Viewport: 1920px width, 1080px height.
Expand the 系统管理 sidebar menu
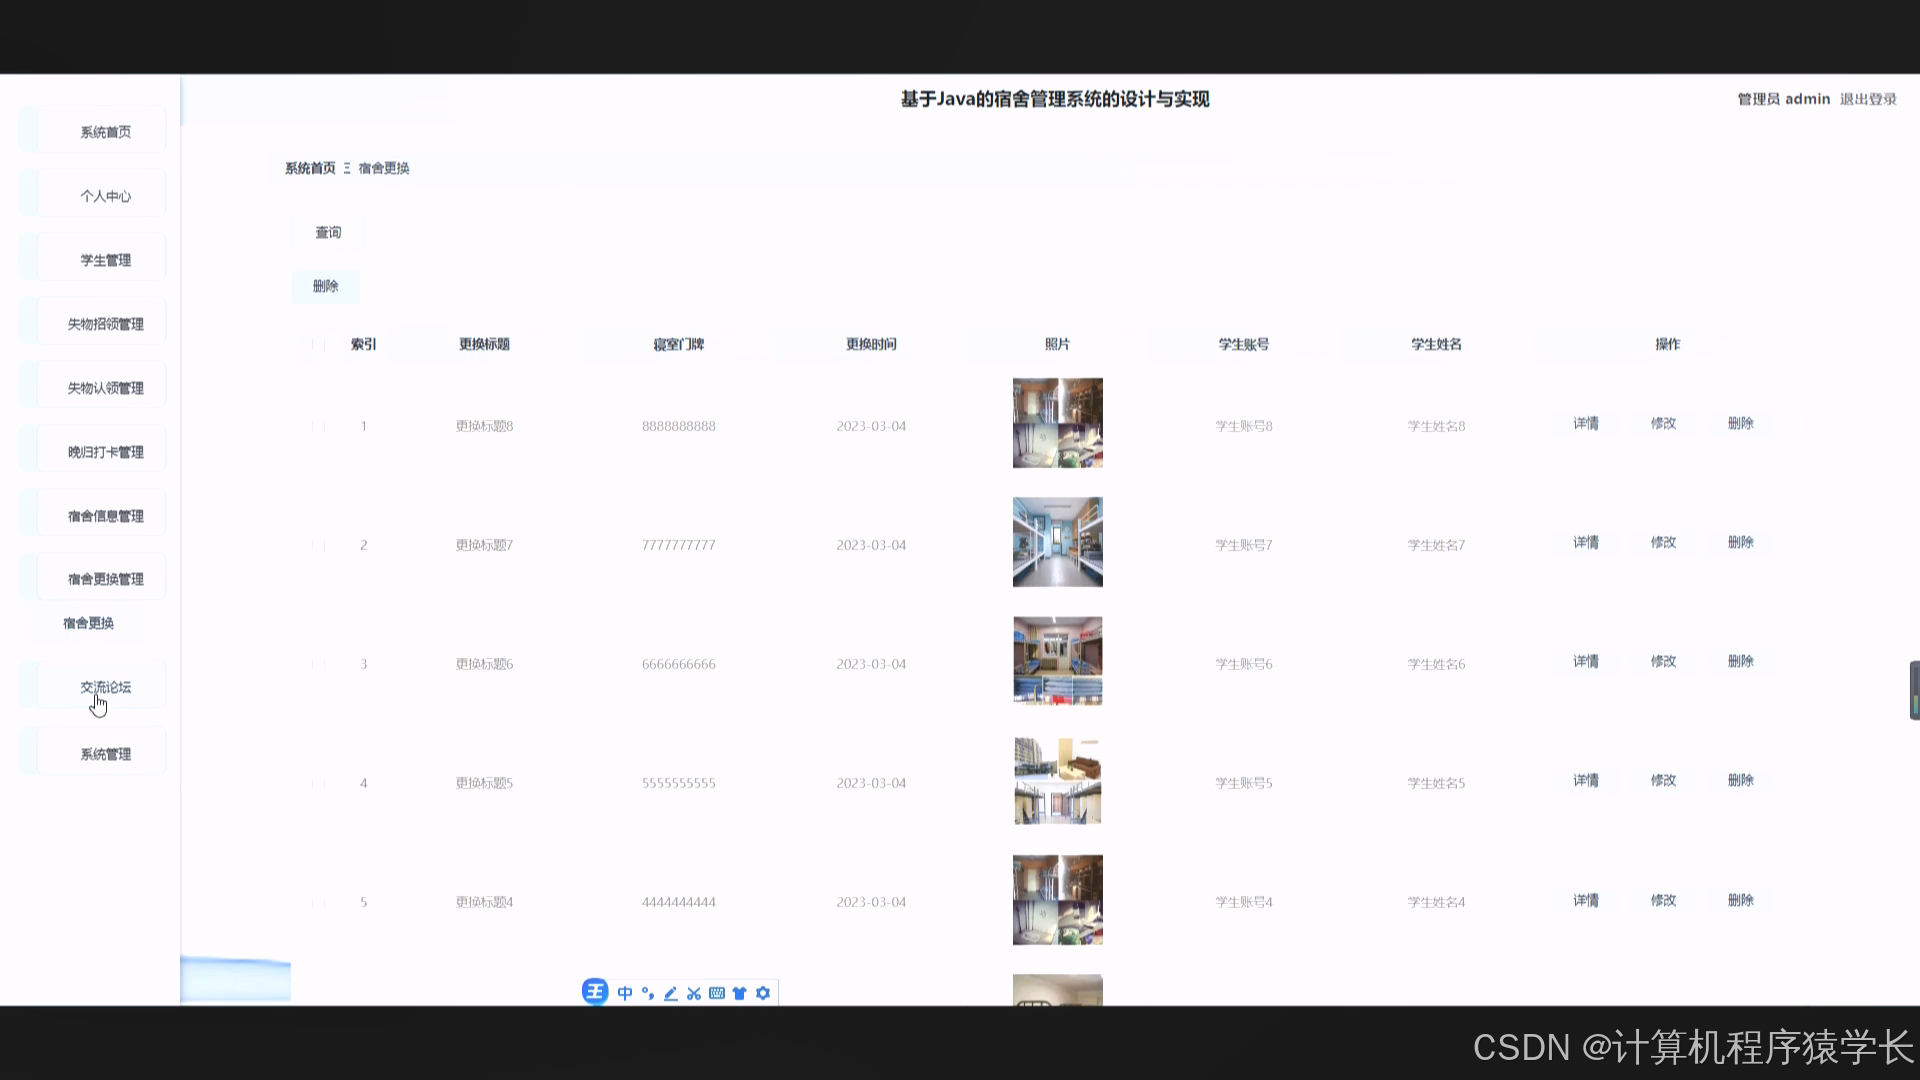point(105,753)
